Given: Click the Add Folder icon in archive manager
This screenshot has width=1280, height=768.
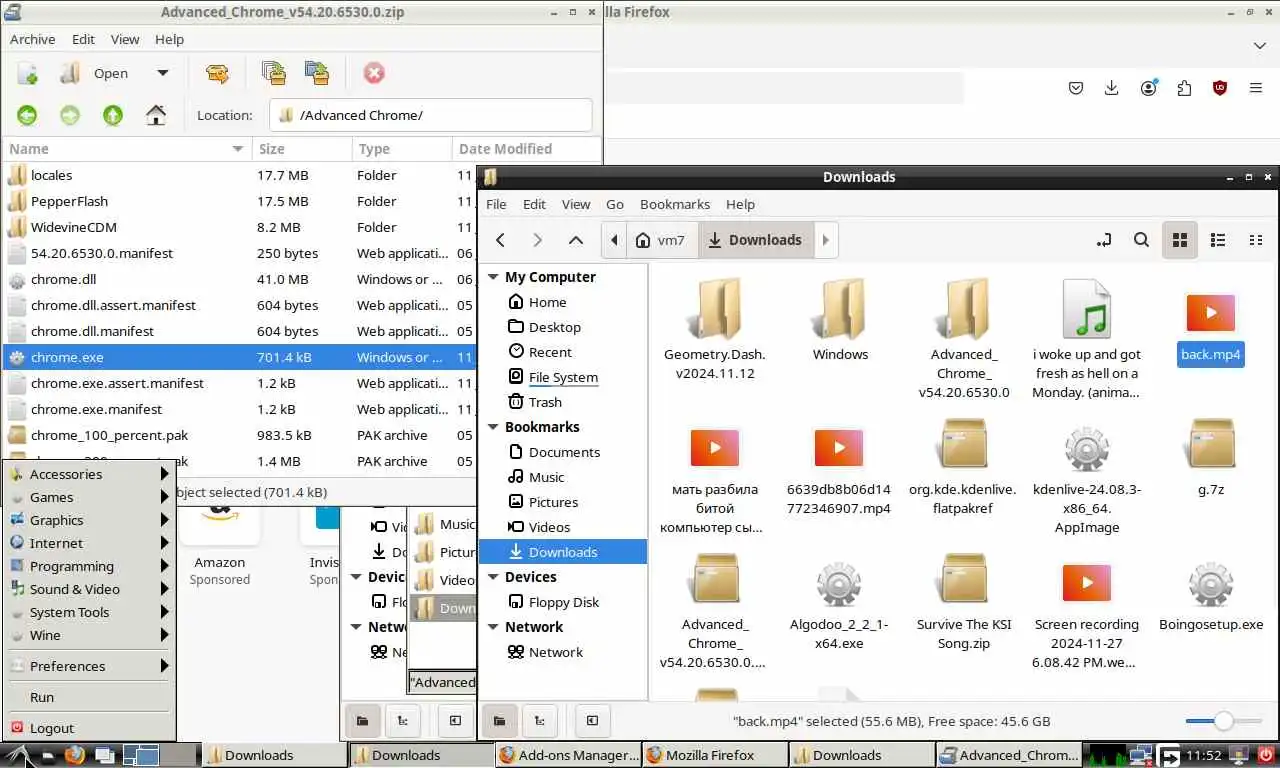Looking at the screenshot, I should point(317,73).
